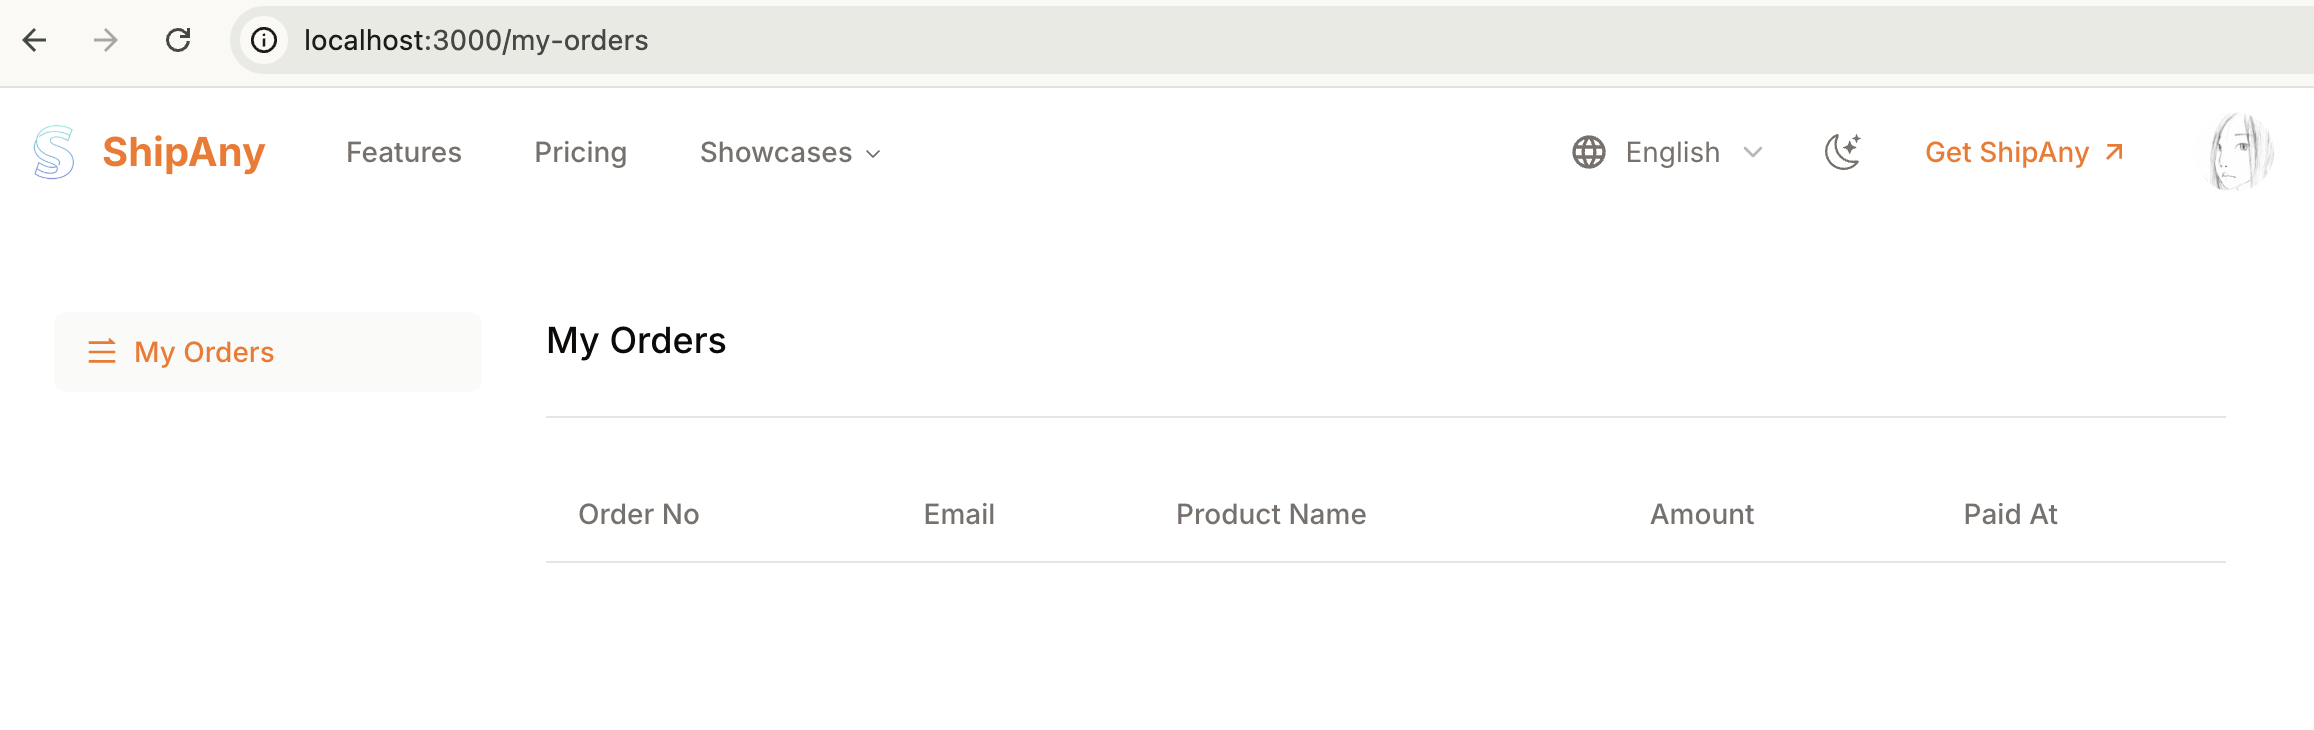Click the Paid At column header
The height and width of the screenshot is (730, 2314).
pyautogui.click(x=2010, y=514)
